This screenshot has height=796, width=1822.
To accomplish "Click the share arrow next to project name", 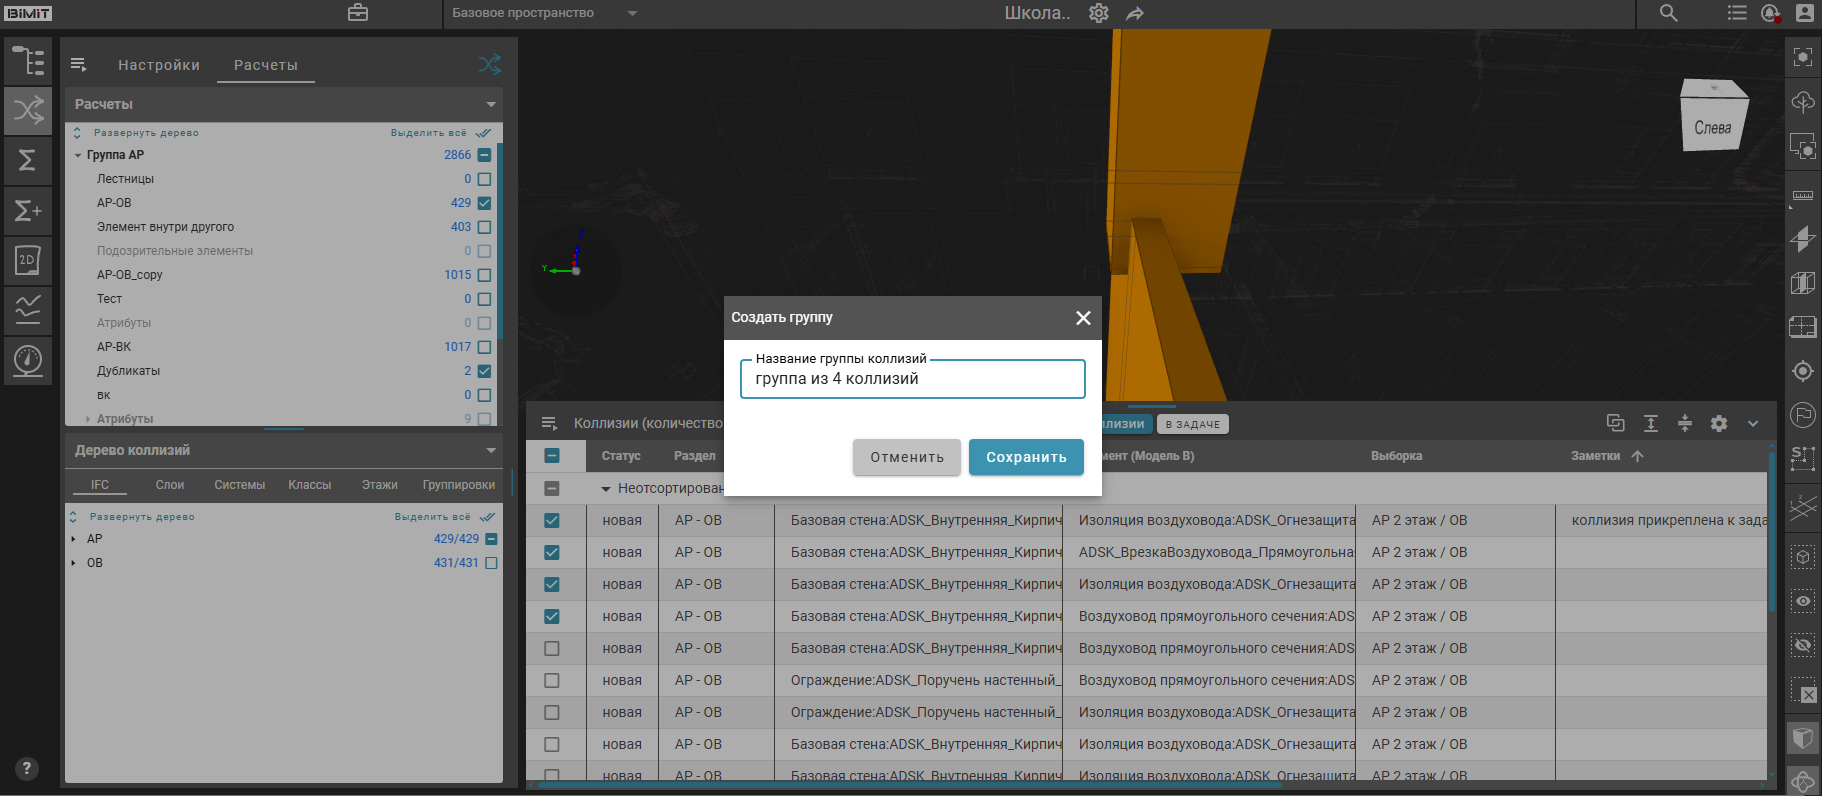I will click(x=1134, y=13).
